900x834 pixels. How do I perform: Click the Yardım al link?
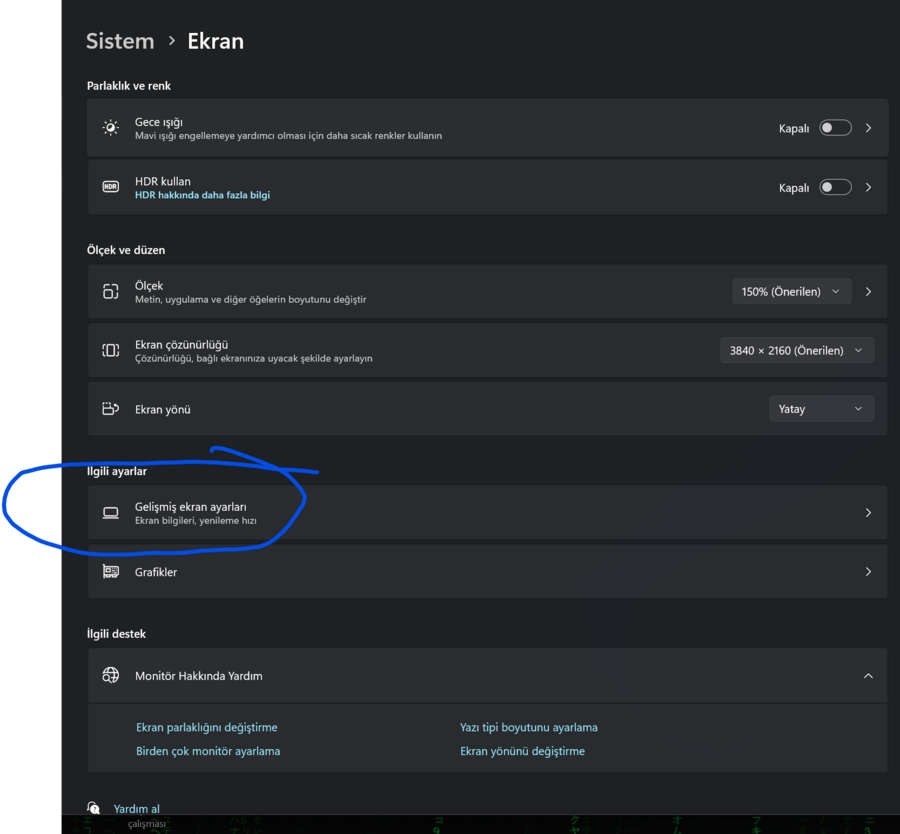tap(137, 809)
